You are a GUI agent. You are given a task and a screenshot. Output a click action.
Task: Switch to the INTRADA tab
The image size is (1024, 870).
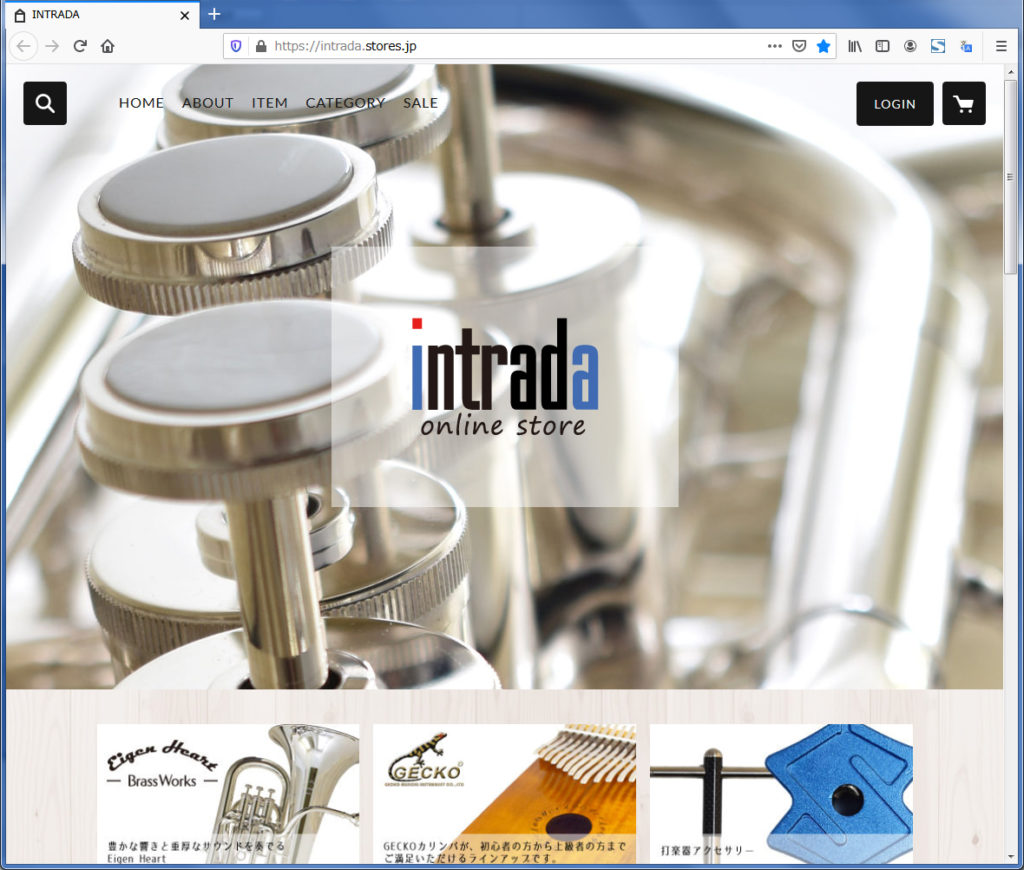coord(101,15)
